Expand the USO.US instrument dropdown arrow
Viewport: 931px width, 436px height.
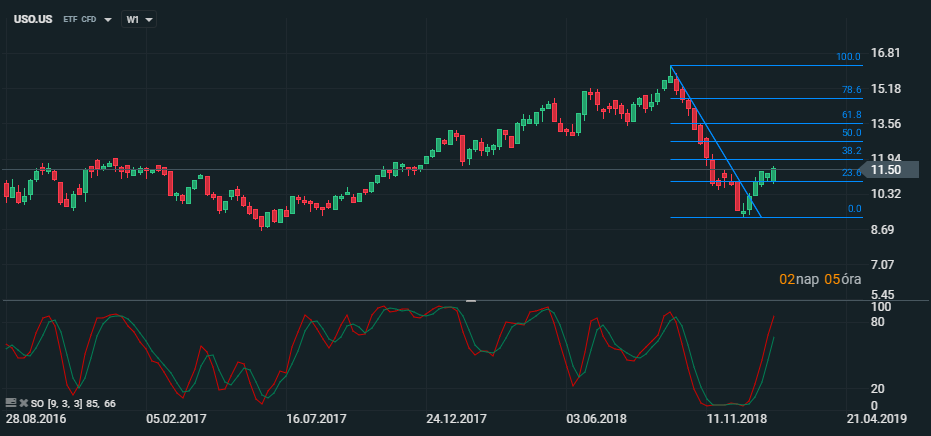click(x=107, y=19)
